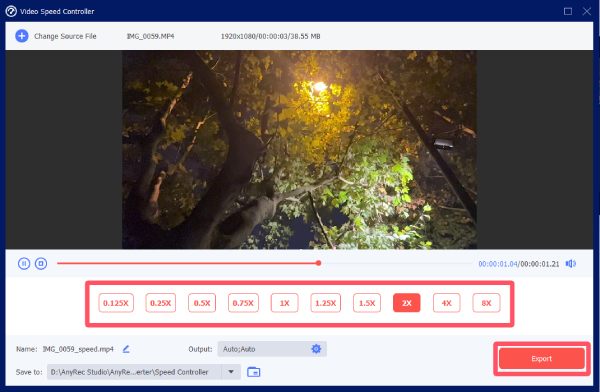This screenshot has width=600, height=392.
Task: Select 0.5X speed option
Action: pyautogui.click(x=202, y=303)
